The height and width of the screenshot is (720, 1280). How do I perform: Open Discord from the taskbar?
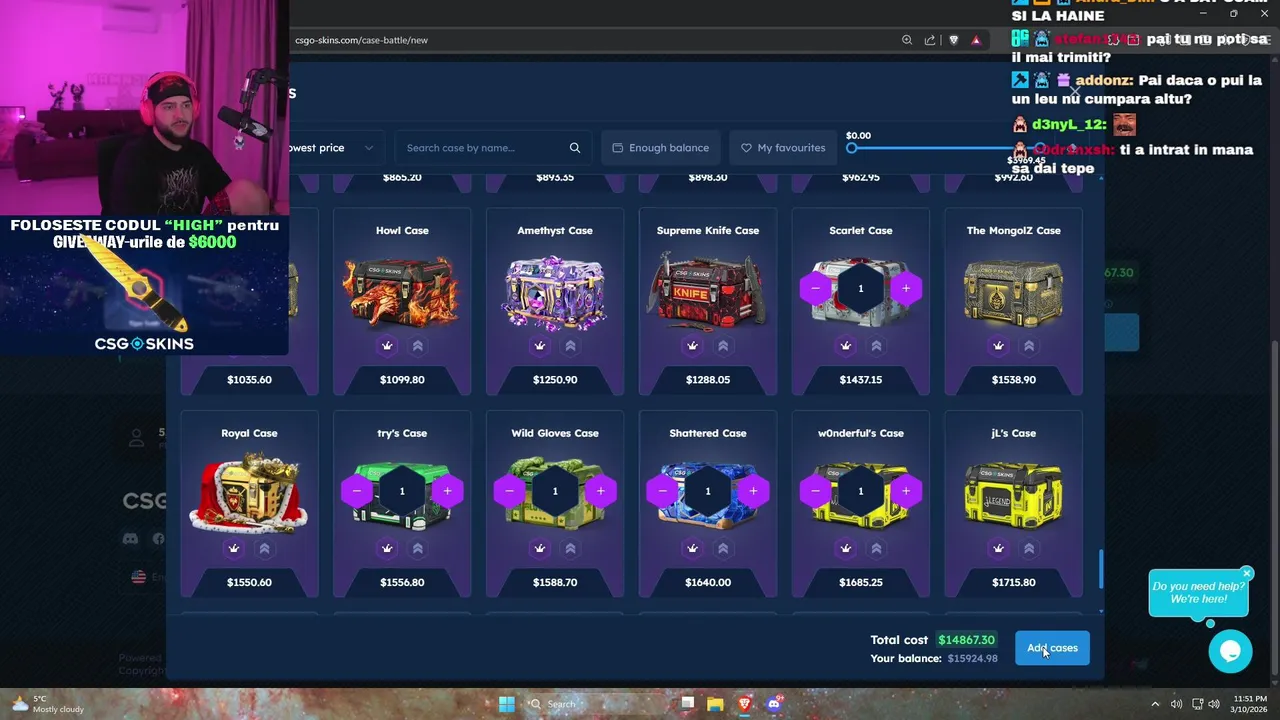click(x=773, y=704)
